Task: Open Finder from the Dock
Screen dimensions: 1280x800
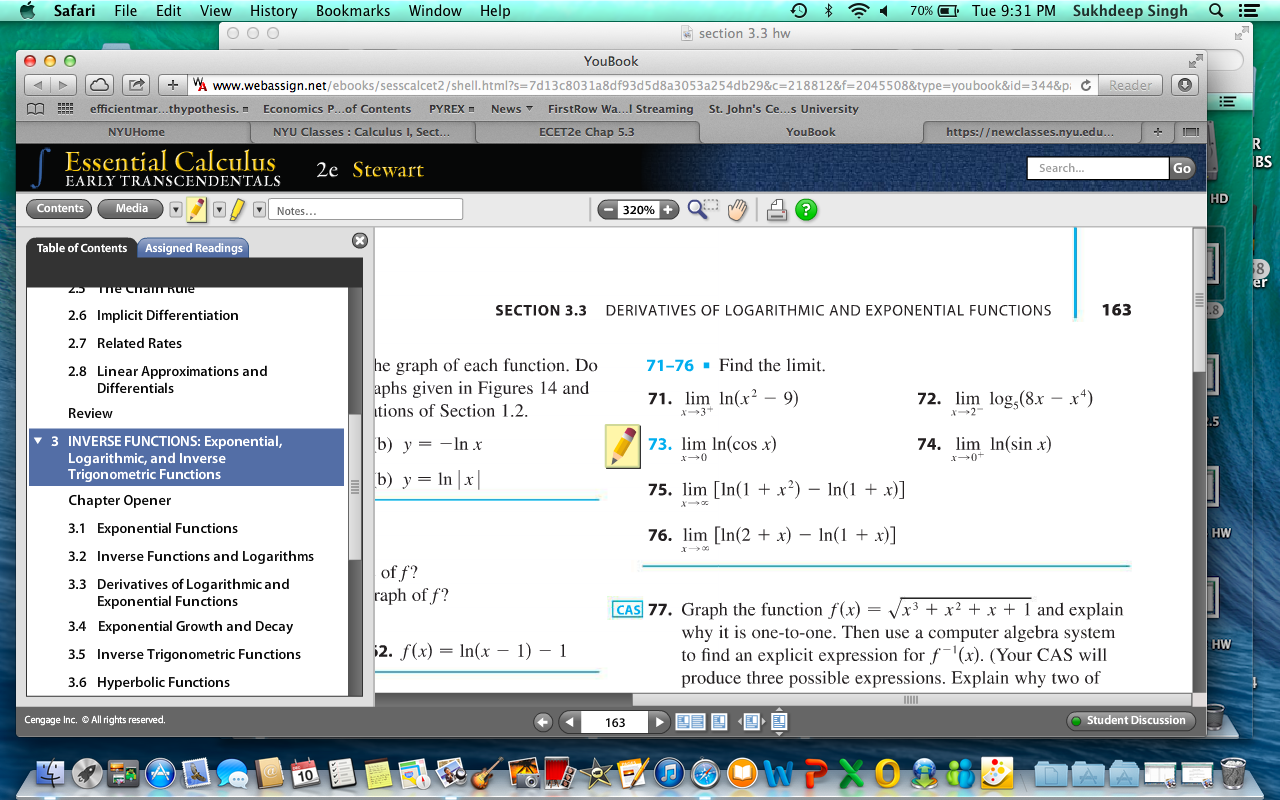Action: pyautogui.click(x=50, y=772)
